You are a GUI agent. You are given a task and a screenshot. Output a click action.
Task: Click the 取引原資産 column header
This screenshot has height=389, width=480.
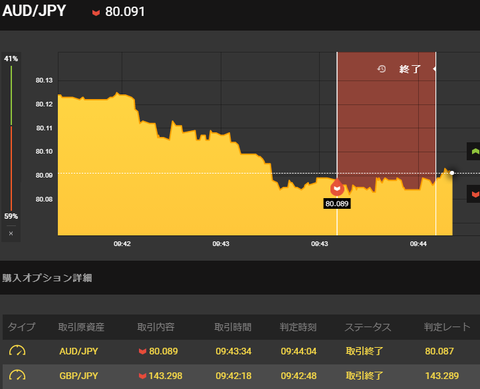pyautogui.click(x=81, y=327)
